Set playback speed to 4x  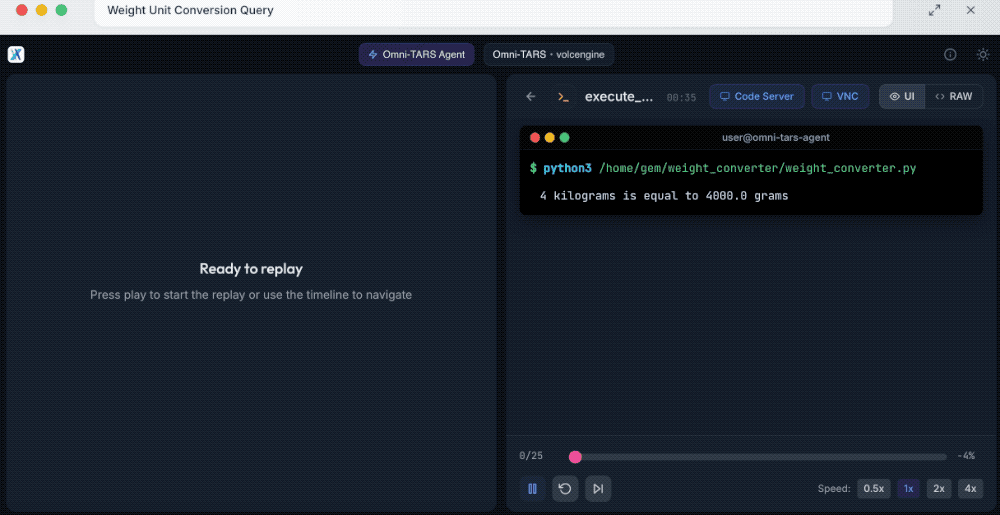(970, 489)
